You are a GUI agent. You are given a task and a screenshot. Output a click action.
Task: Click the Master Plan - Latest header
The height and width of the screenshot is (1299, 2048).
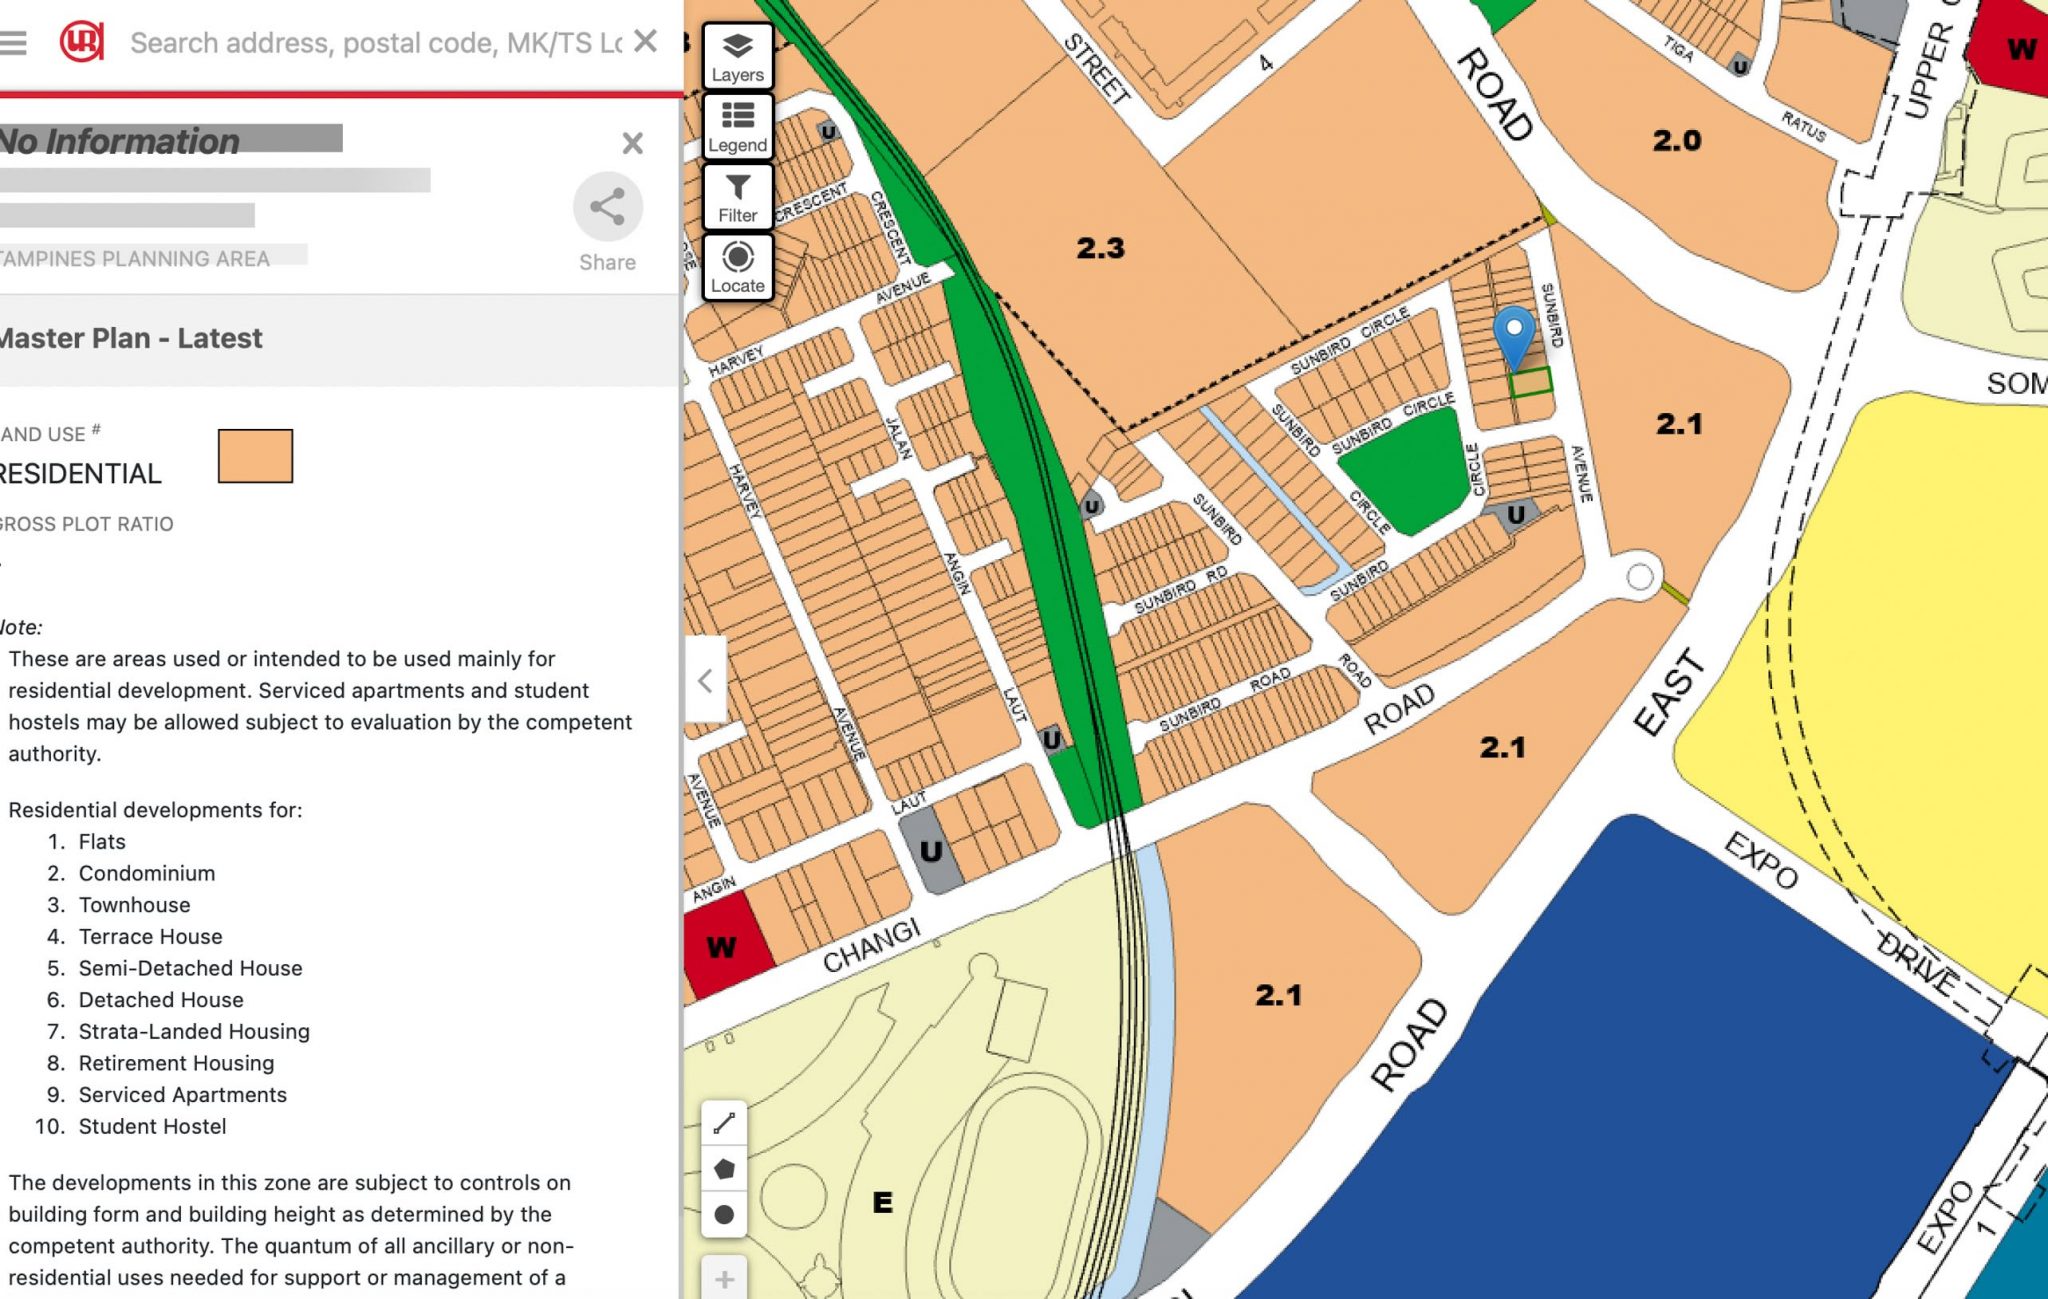pyautogui.click(x=130, y=338)
